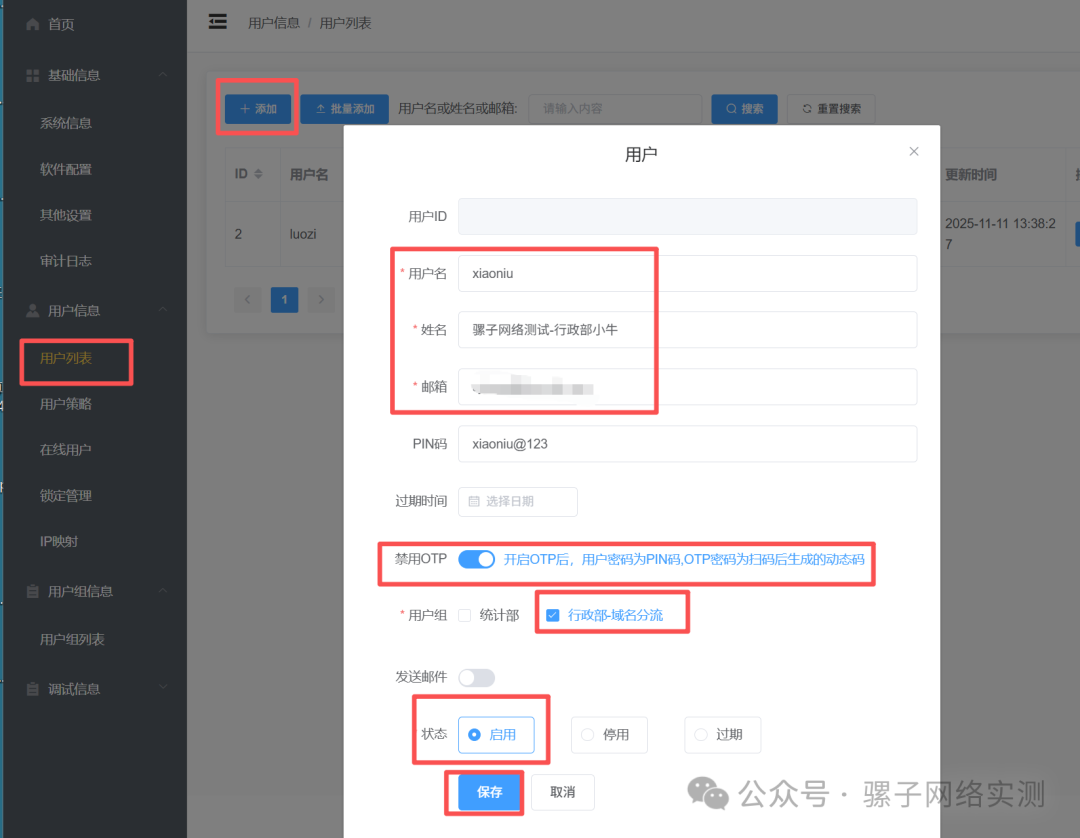Select the 基础信息 grid icon in sidebar
The width and height of the screenshot is (1080, 838).
point(30,75)
